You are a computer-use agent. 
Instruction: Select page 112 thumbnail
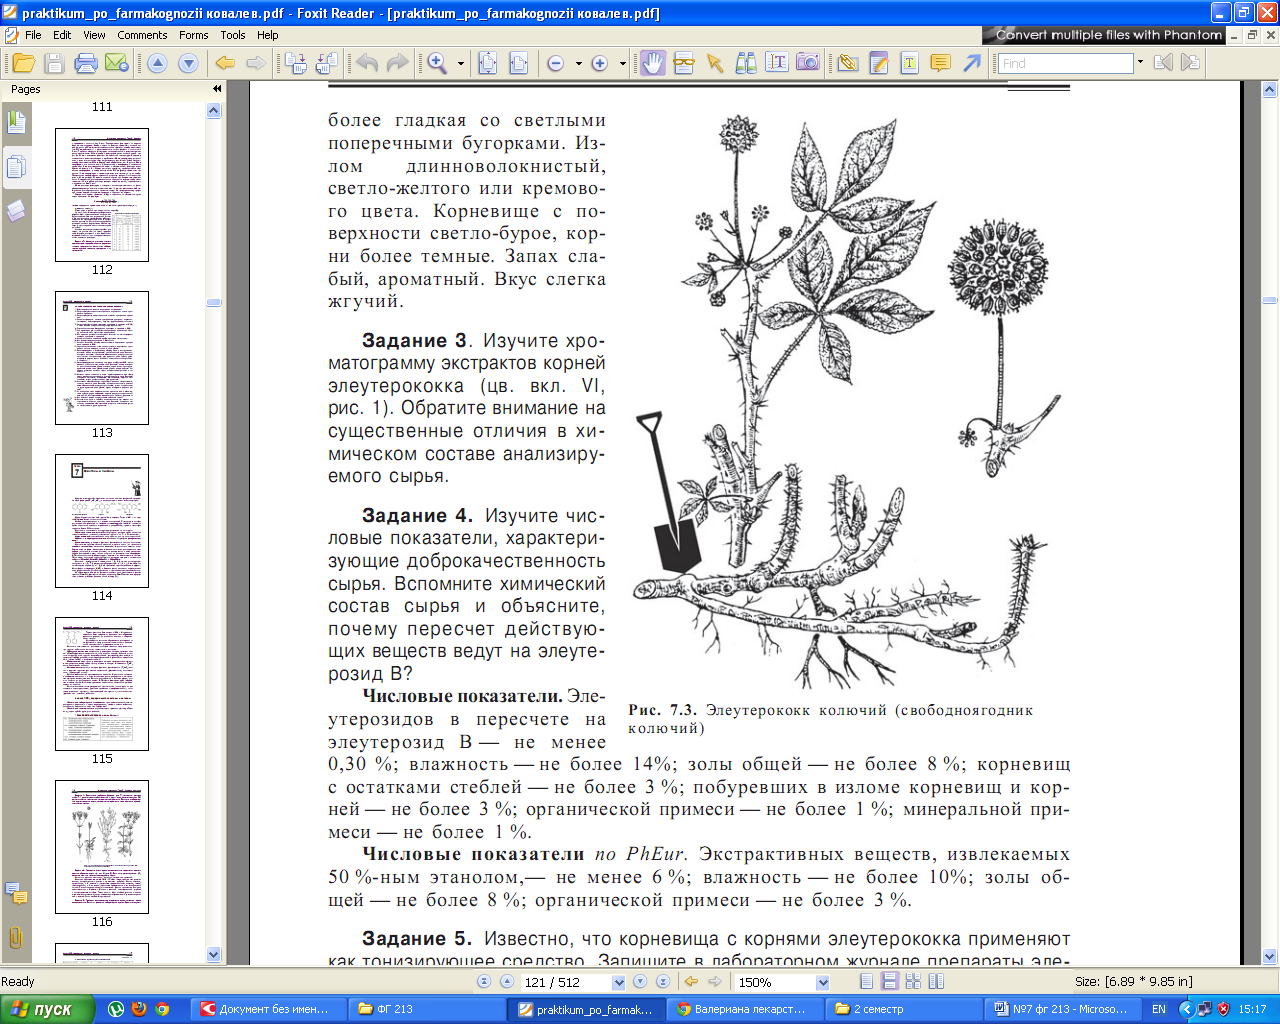pyautogui.click(x=102, y=195)
